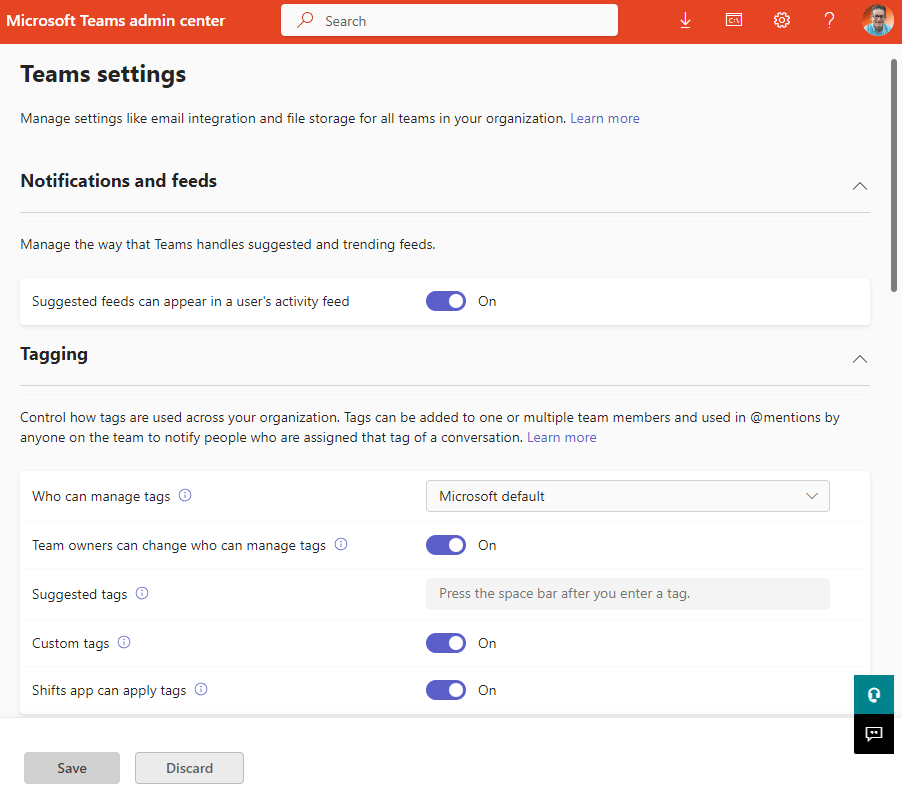
Task: Open the headset support panel
Action: click(x=873, y=694)
